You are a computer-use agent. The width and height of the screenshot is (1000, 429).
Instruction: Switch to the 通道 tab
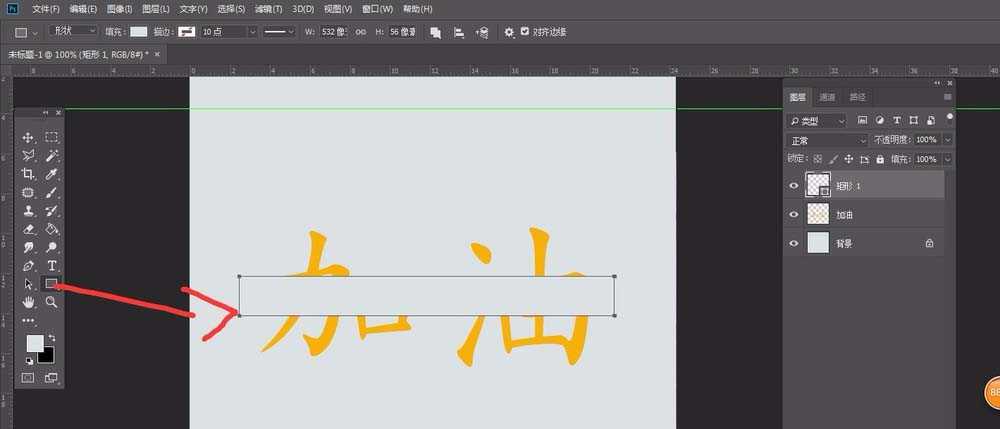827,97
